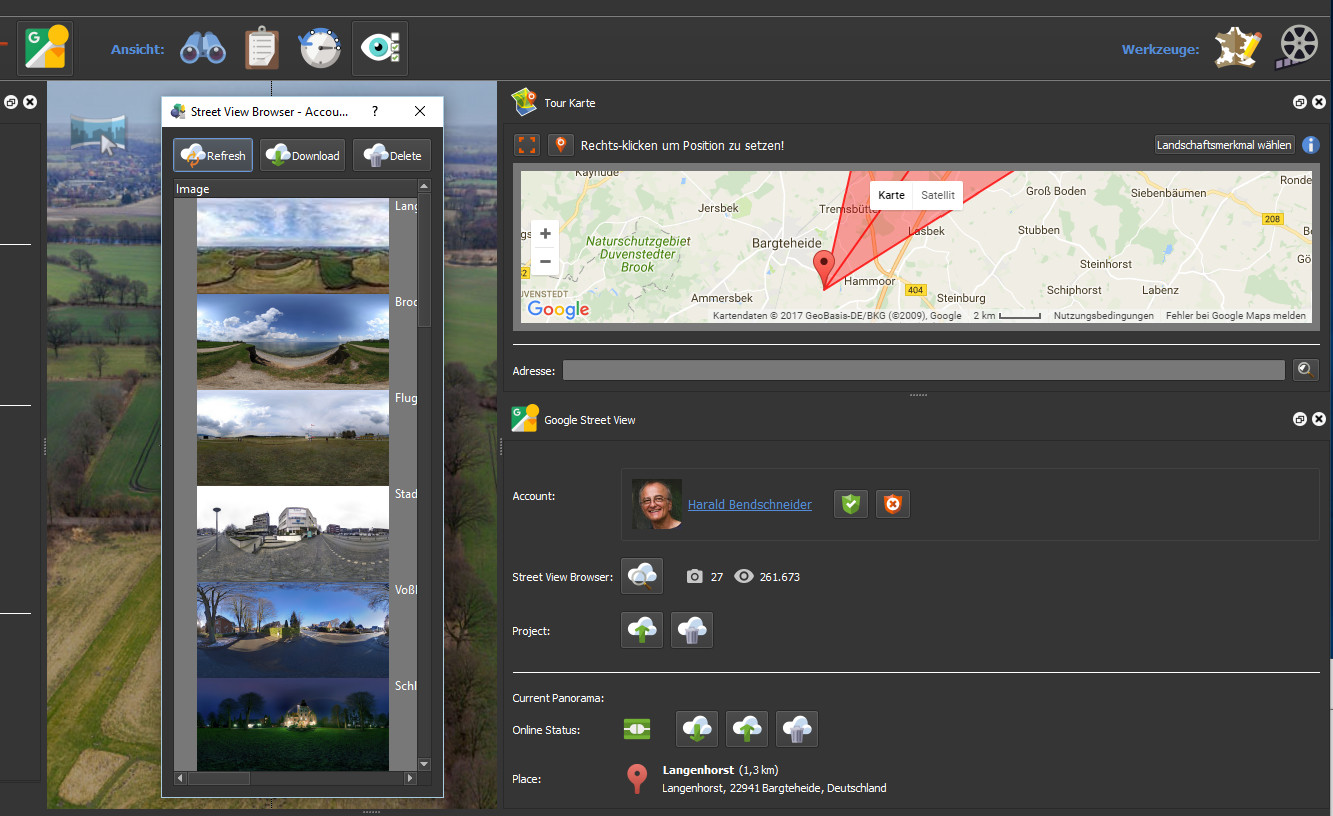Select the Karte map tab
Image resolution: width=1333 pixels, height=816 pixels.
click(x=891, y=195)
